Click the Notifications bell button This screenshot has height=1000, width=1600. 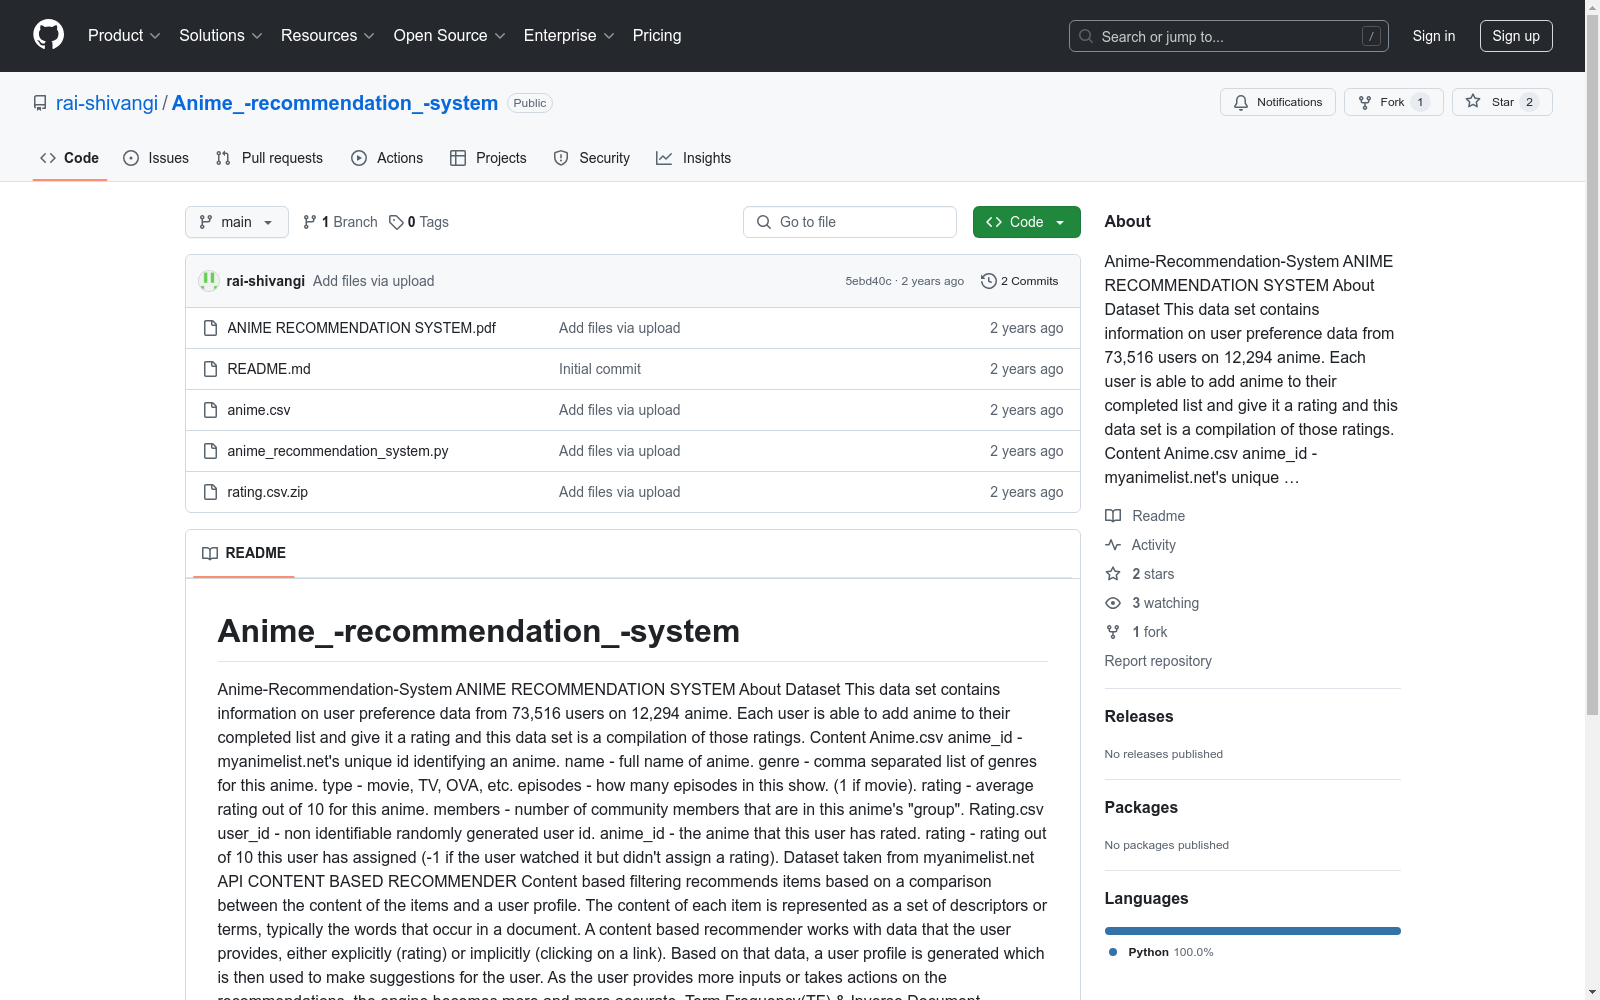pos(1277,102)
